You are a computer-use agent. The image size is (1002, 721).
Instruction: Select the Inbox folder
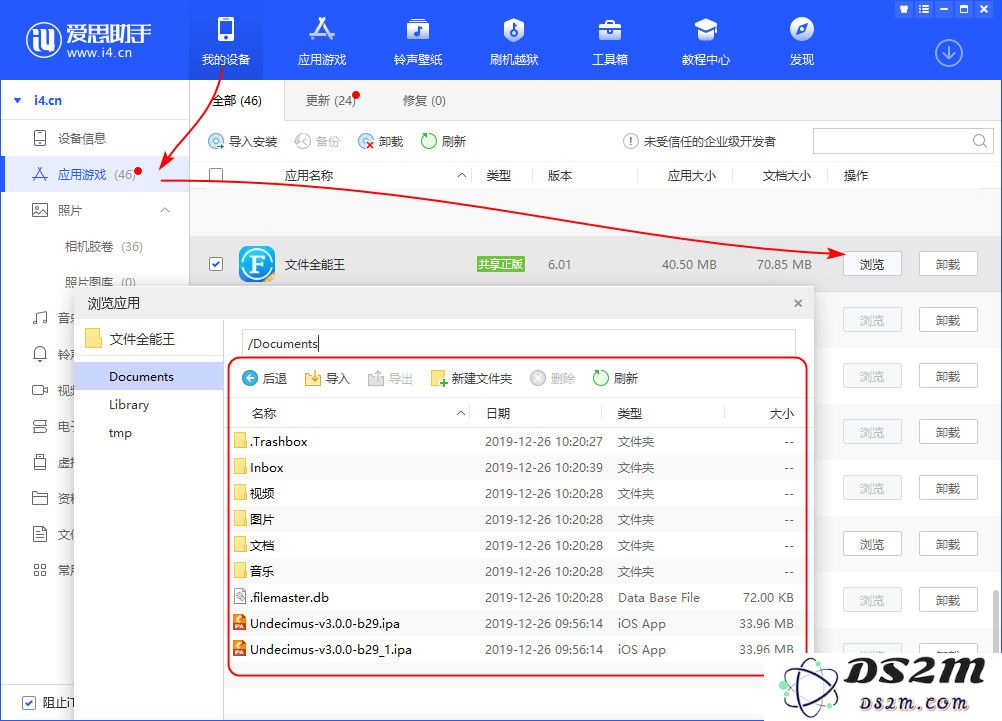pyautogui.click(x=514, y=467)
